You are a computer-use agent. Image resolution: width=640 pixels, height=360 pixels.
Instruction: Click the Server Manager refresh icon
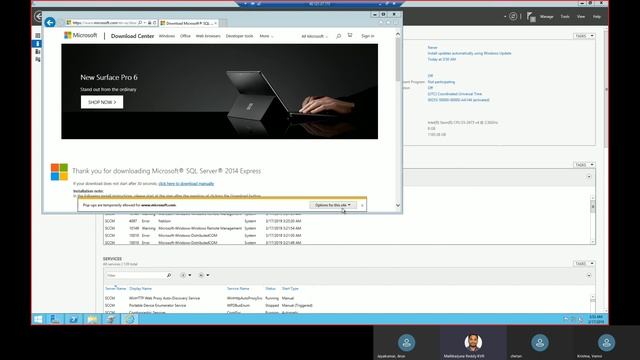click(513, 16)
